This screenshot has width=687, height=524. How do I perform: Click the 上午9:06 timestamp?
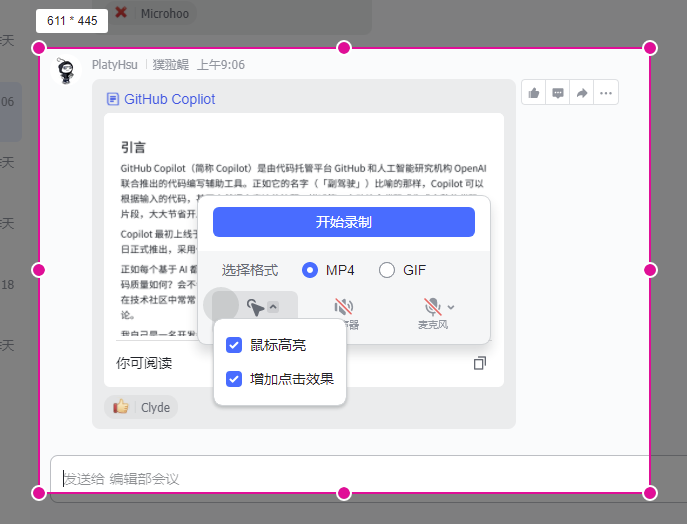(x=221, y=65)
